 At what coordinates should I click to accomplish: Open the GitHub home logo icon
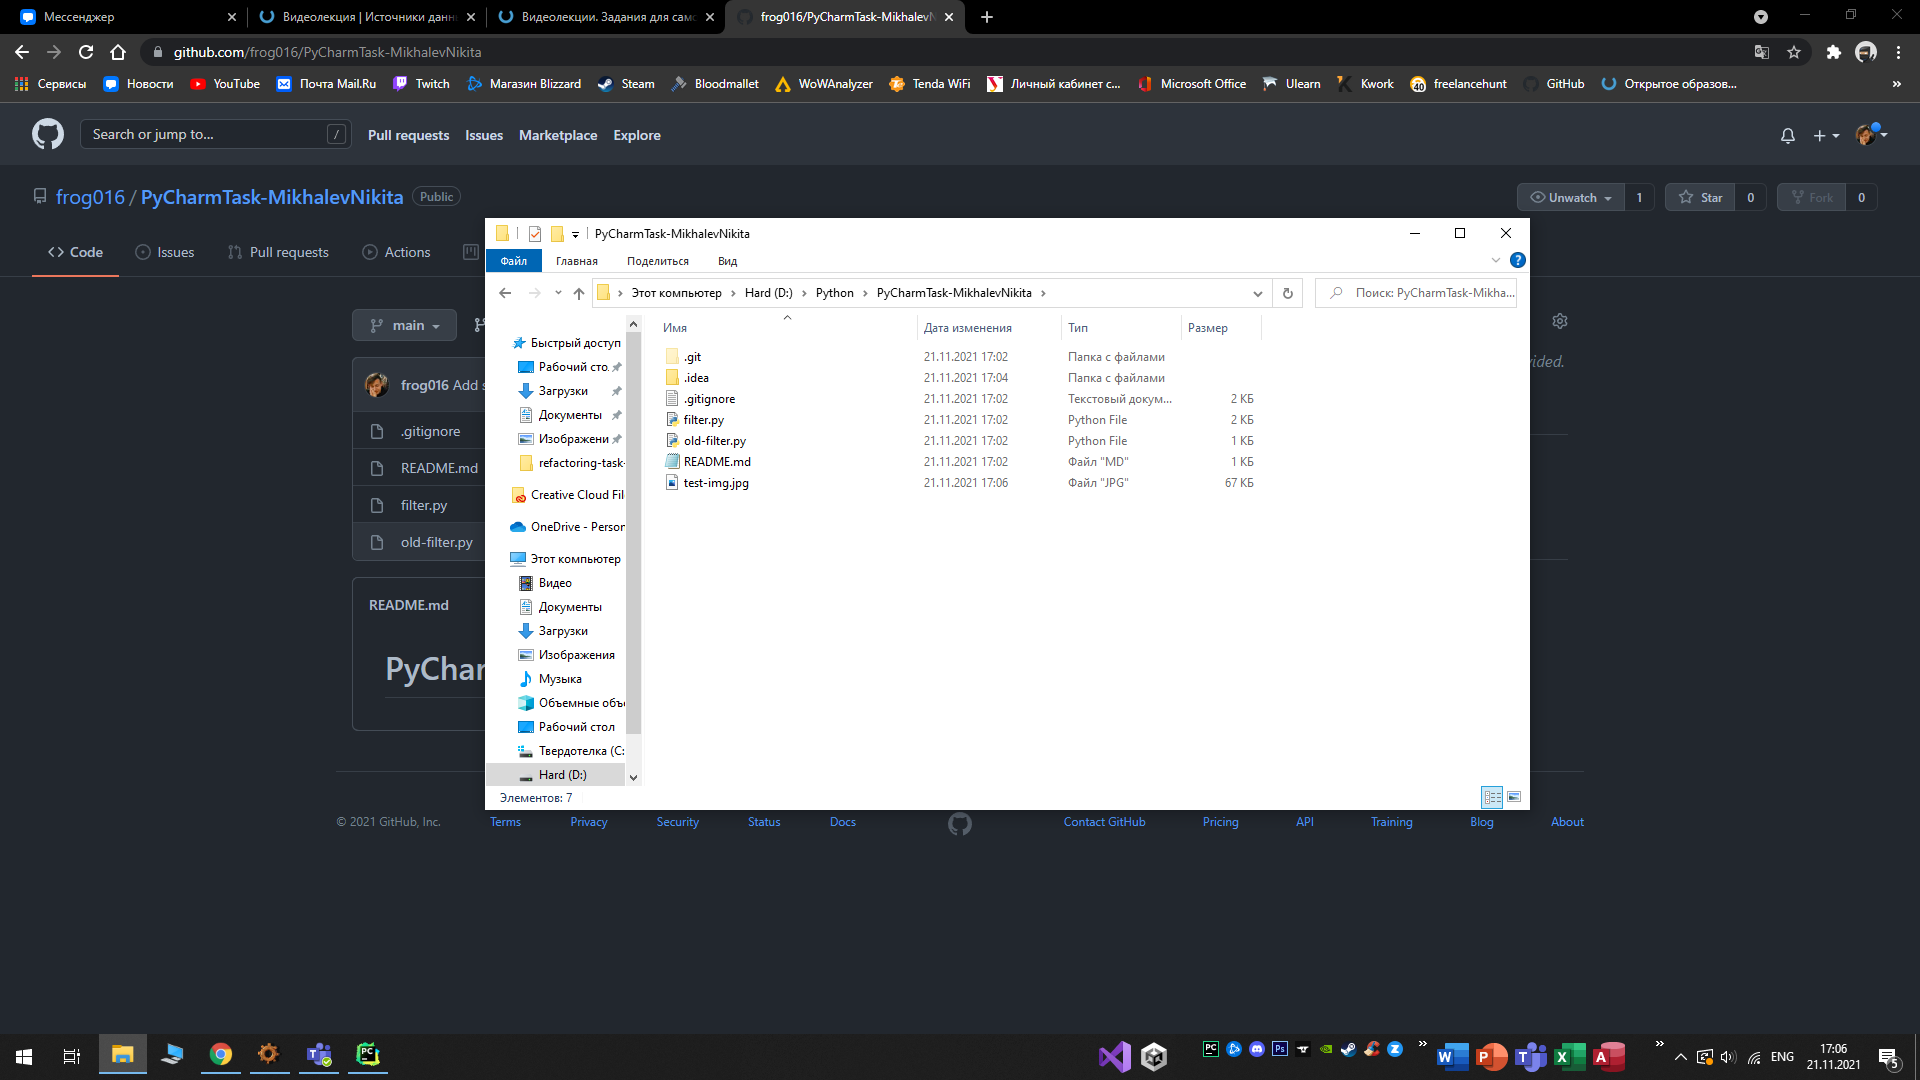coord(47,134)
